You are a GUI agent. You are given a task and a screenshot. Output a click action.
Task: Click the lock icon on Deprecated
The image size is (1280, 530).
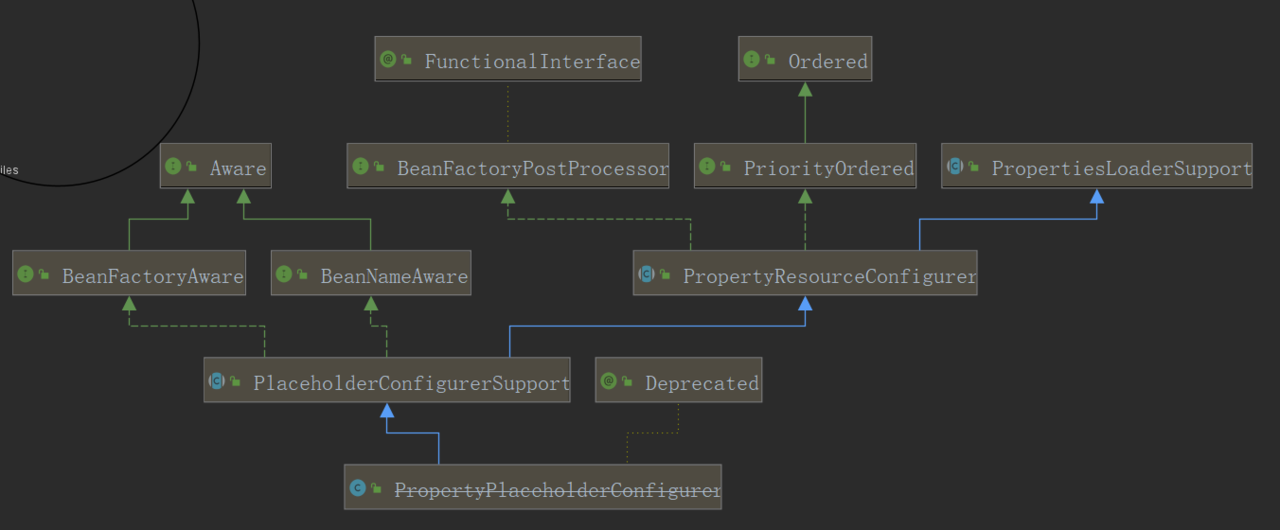628,381
